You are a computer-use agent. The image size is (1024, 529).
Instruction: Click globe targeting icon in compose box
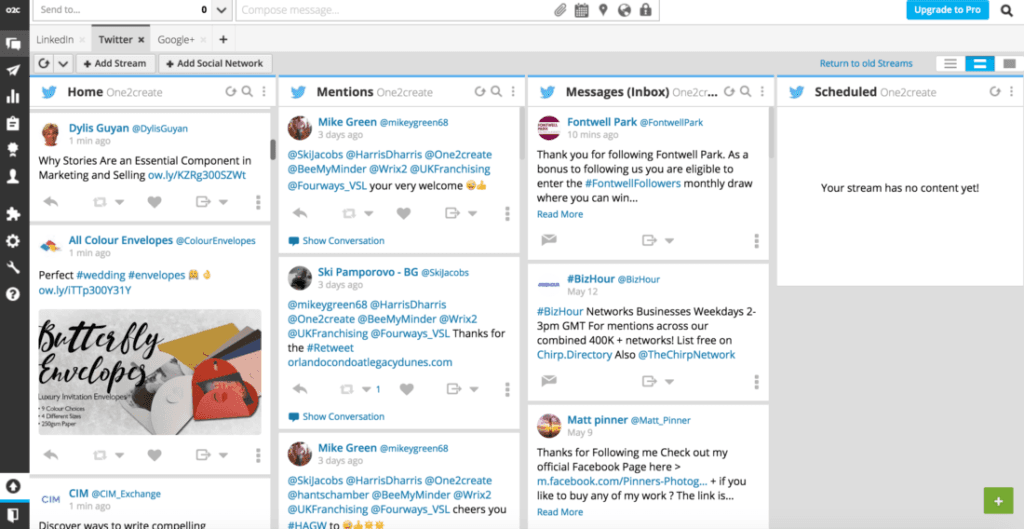click(x=624, y=10)
